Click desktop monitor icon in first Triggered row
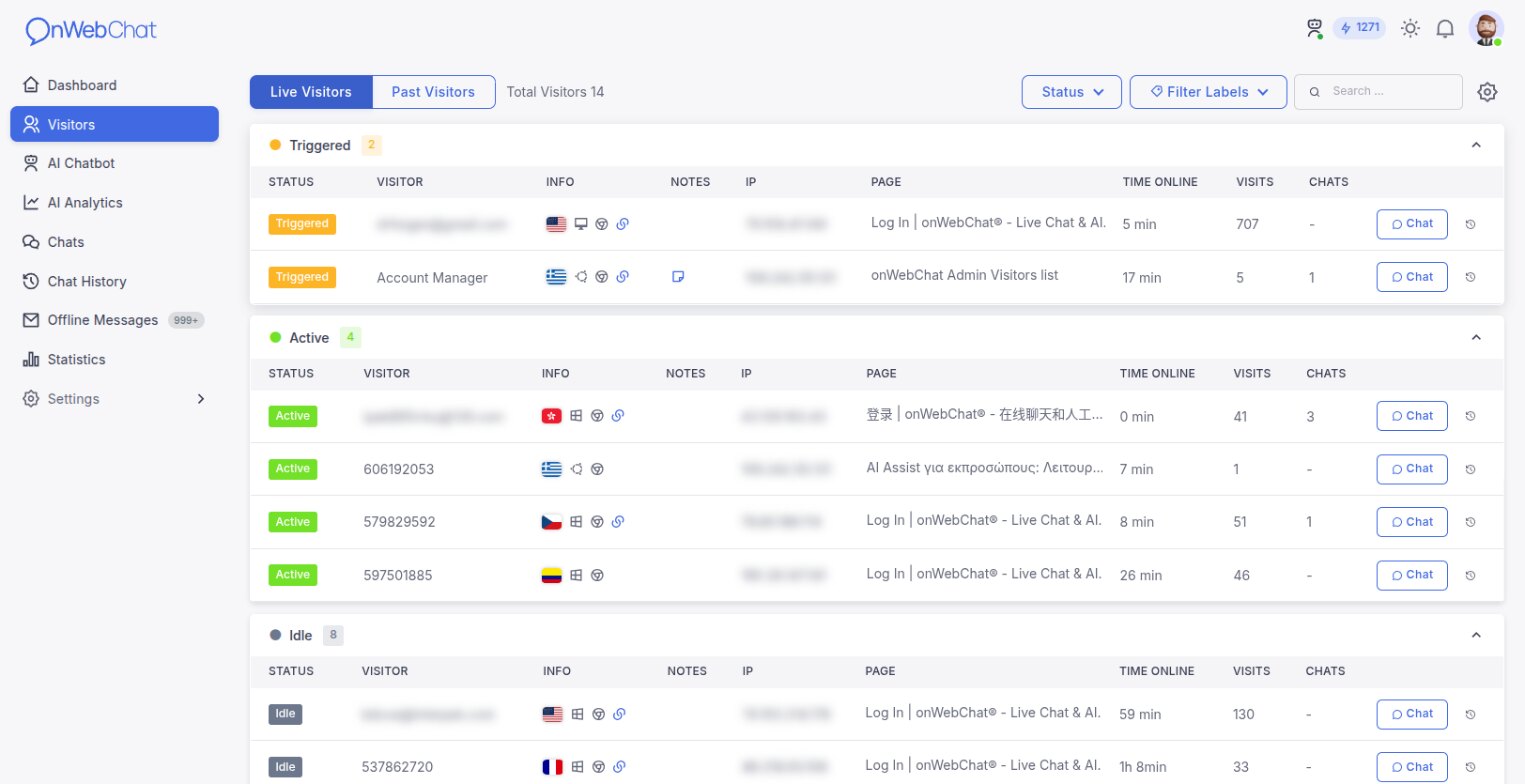 580,224
